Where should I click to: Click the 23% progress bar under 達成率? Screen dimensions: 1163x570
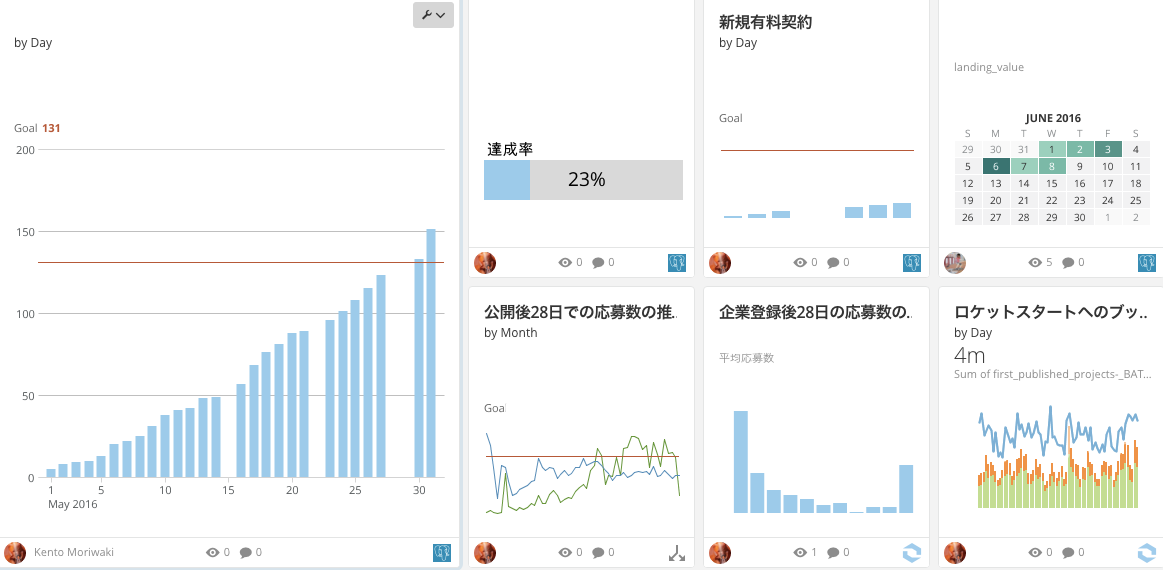pos(583,180)
